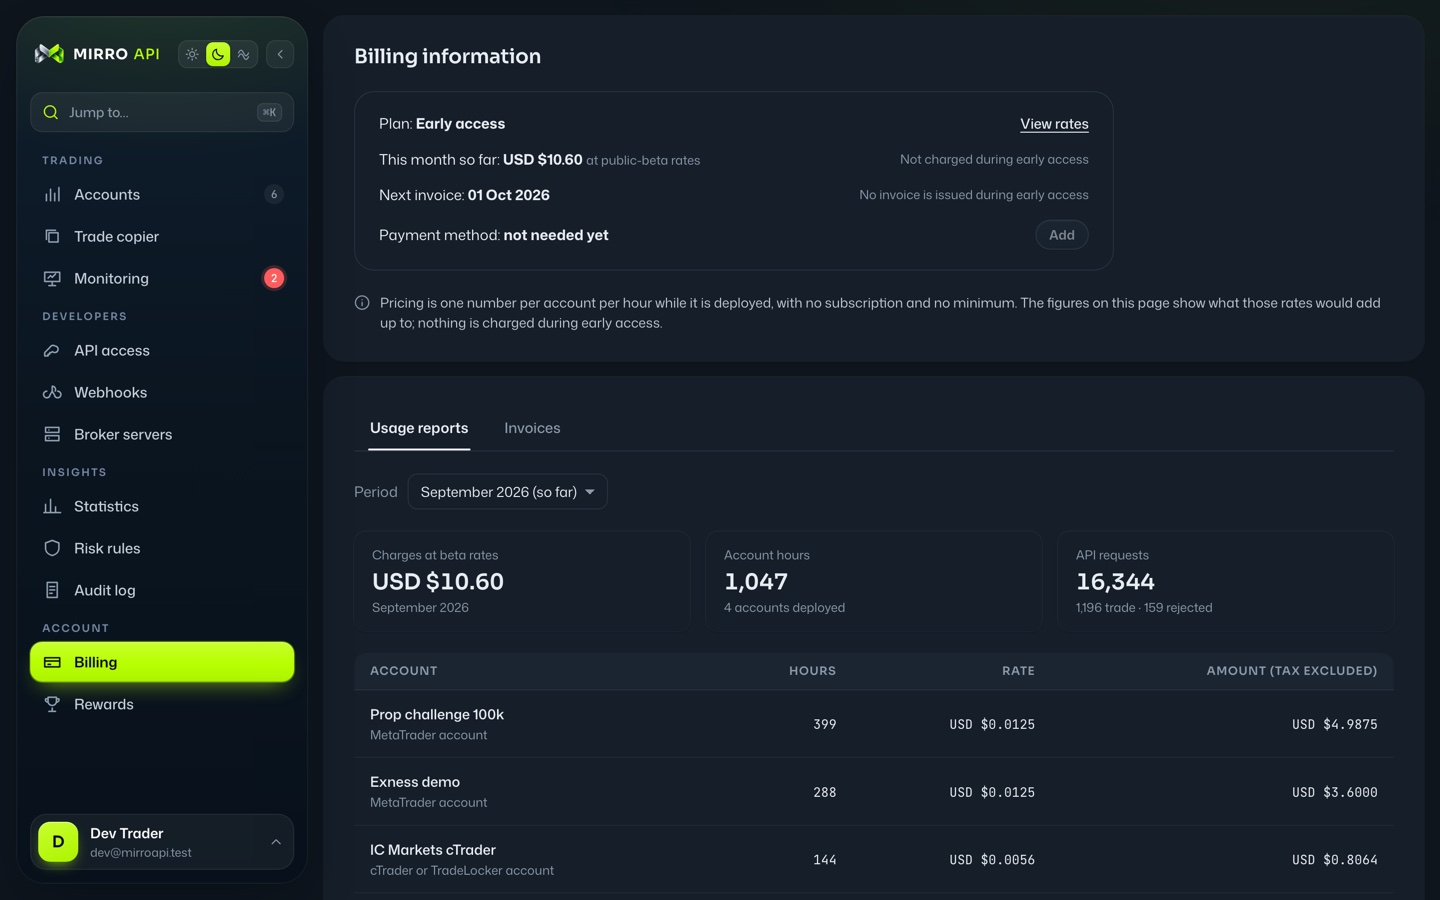This screenshot has width=1440, height=900.
Task: Open the Audit log
Action: (162, 590)
